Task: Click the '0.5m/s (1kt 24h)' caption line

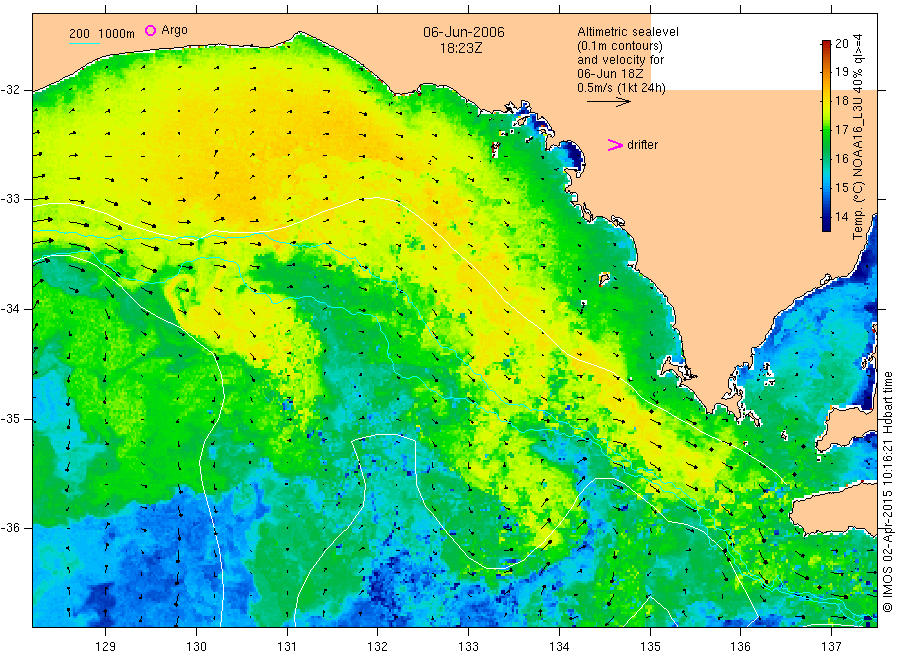Action: point(622,88)
